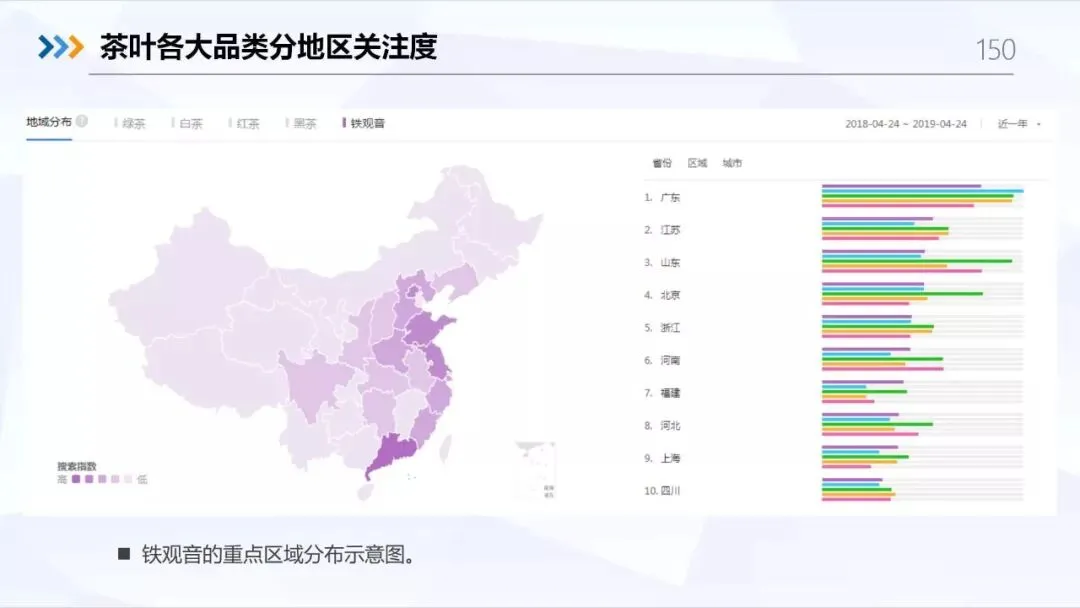Select the 河南 row in the ranking

pyautogui.click(x=833, y=360)
